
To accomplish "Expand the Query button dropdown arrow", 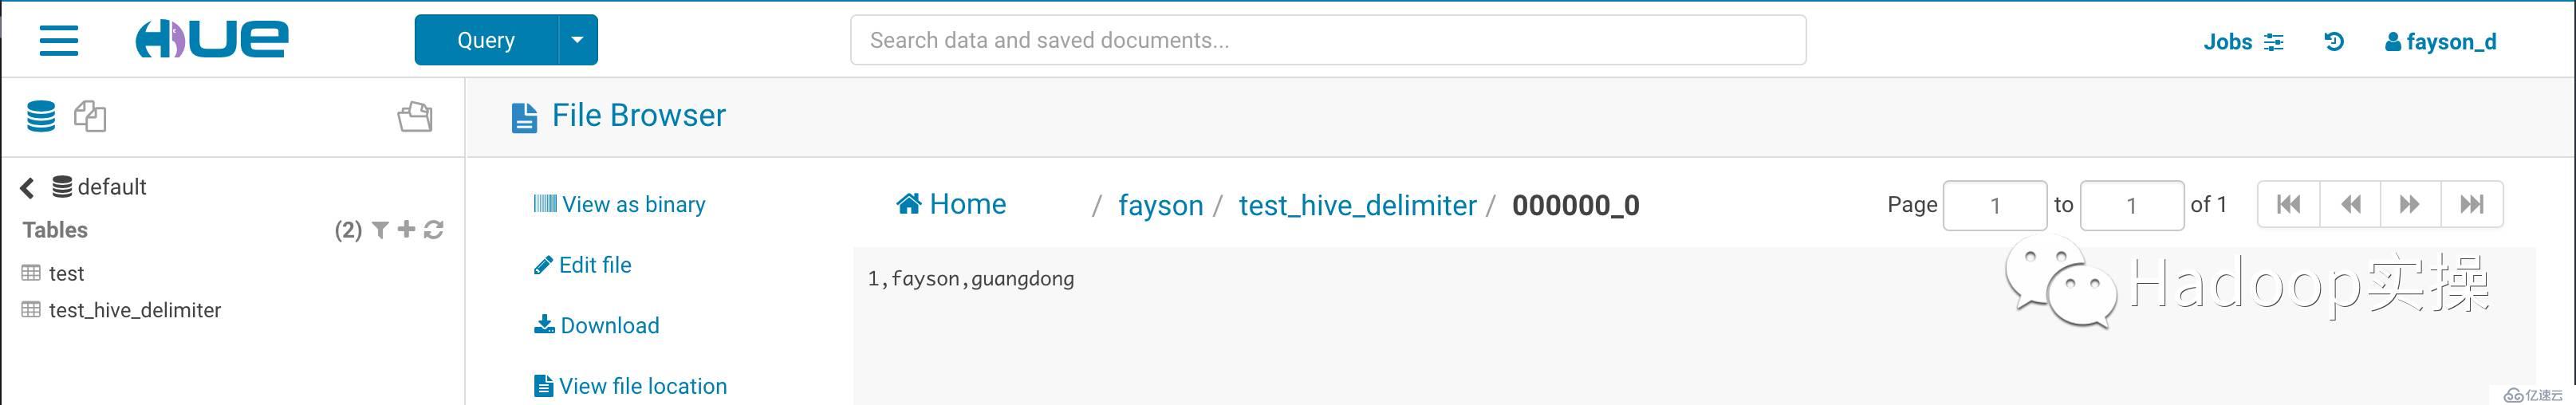I will coord(577,40).
